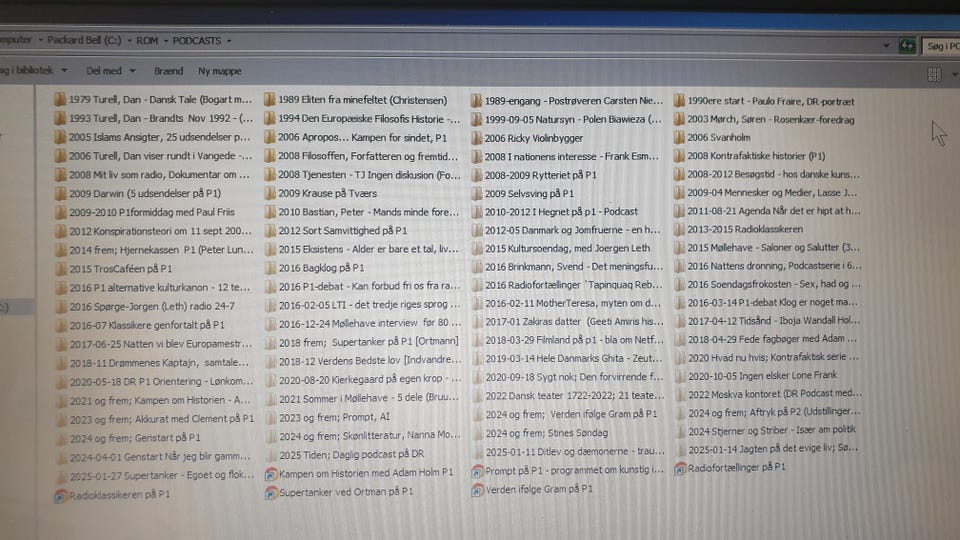Select folder icon for 2009 Krause på Tværs
Viewport: 960px width, 540px height.
270,193
